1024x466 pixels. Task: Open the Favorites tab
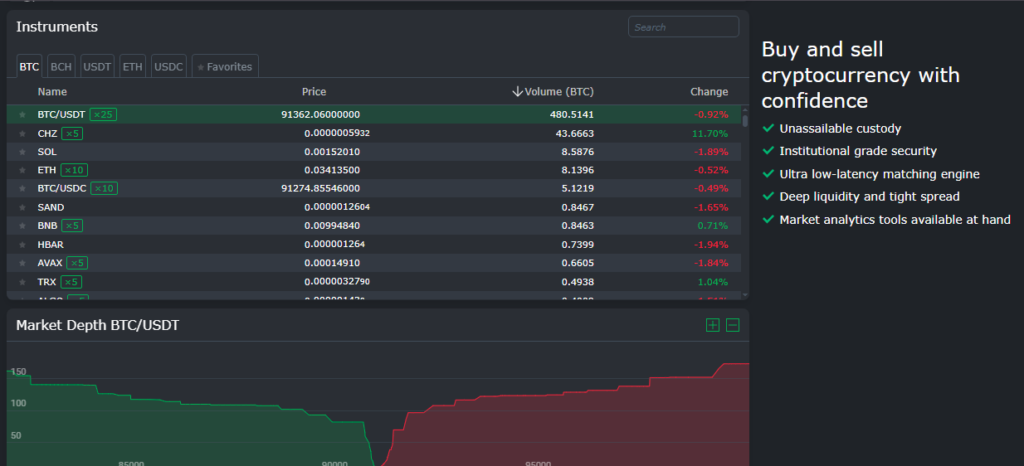(x=225, y=67)
